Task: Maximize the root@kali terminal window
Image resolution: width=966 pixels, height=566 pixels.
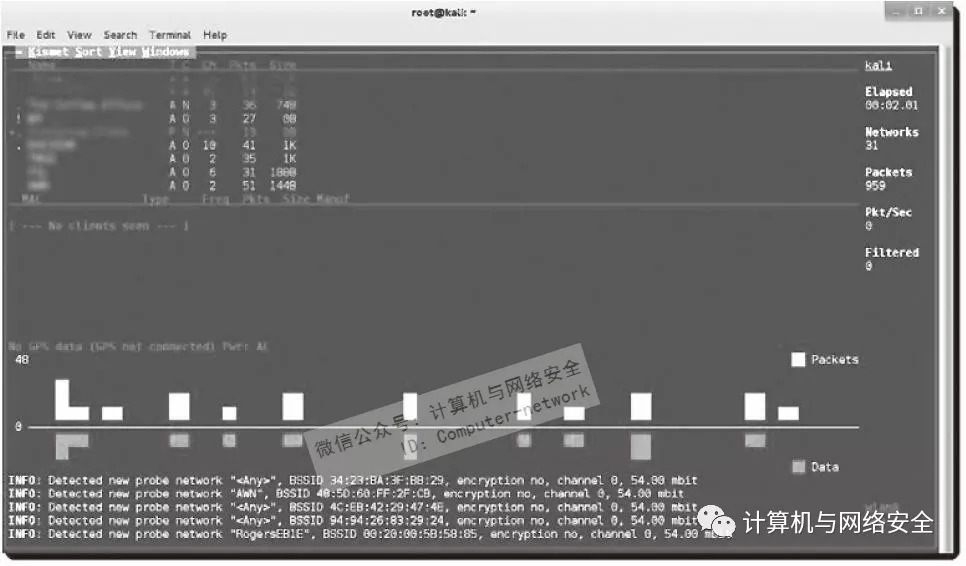Action: 918,11
